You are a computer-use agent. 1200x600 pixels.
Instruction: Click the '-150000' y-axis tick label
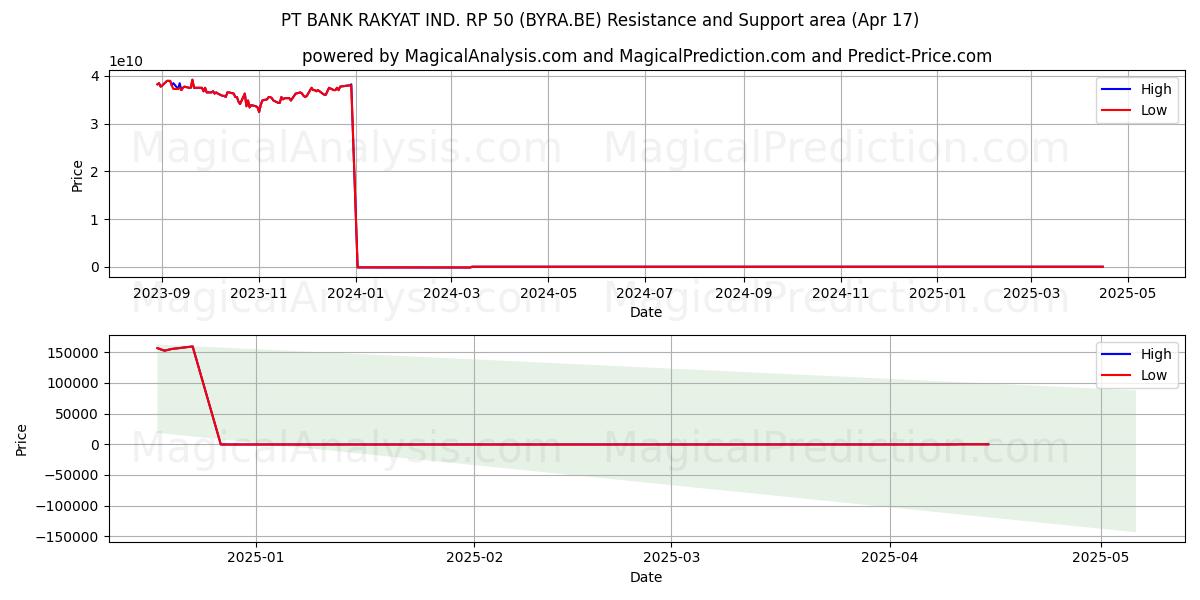[x=68, y=537]
